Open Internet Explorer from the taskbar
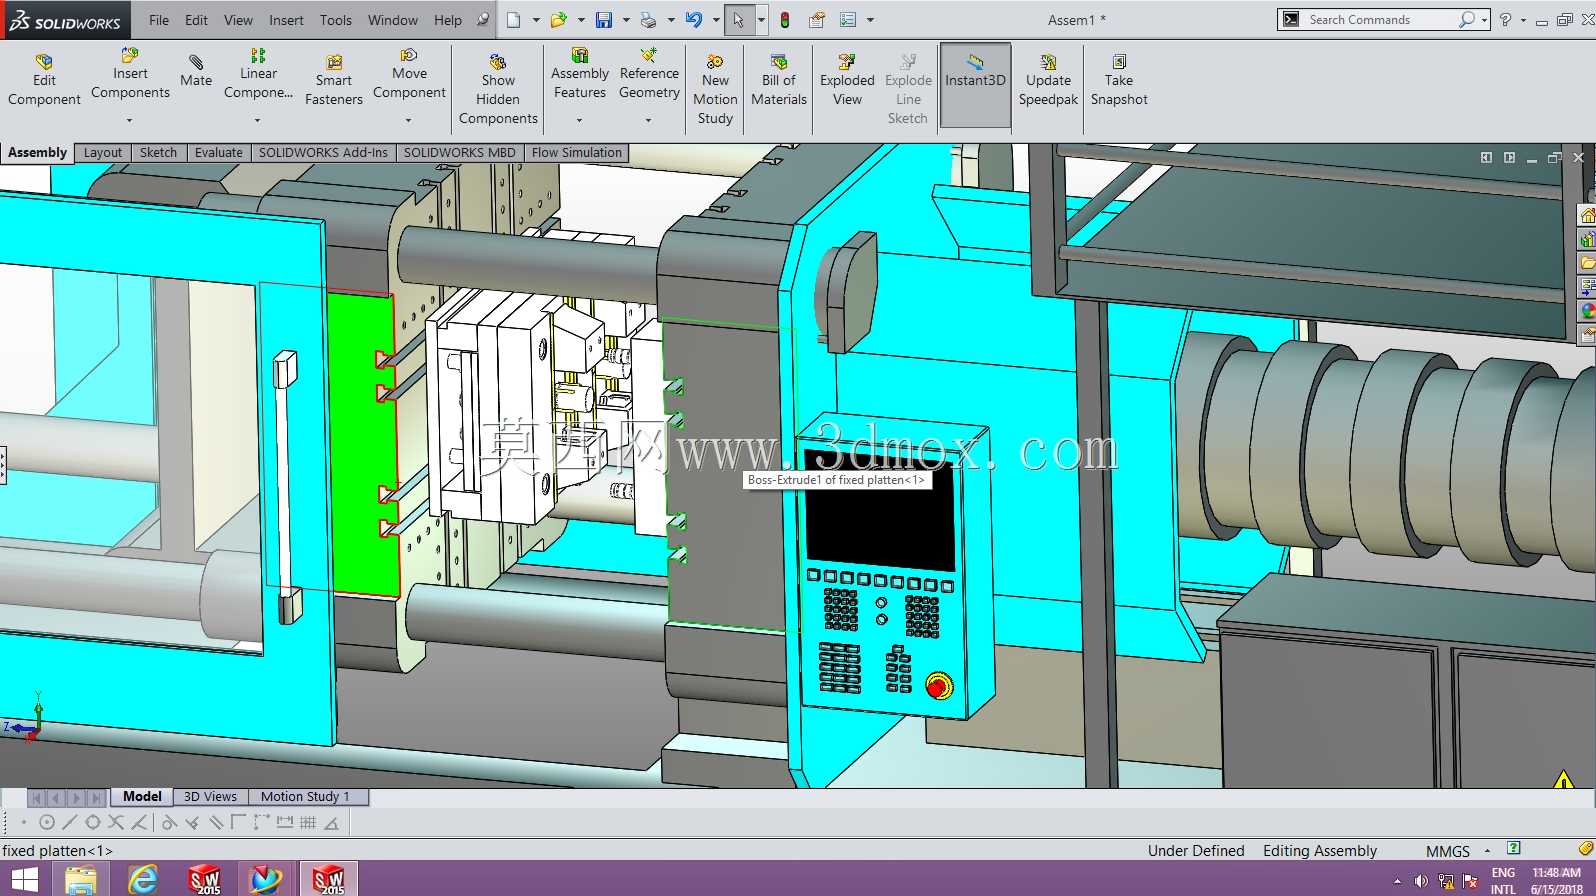This screenshot has width=1596, height=896. click(143, 879)
